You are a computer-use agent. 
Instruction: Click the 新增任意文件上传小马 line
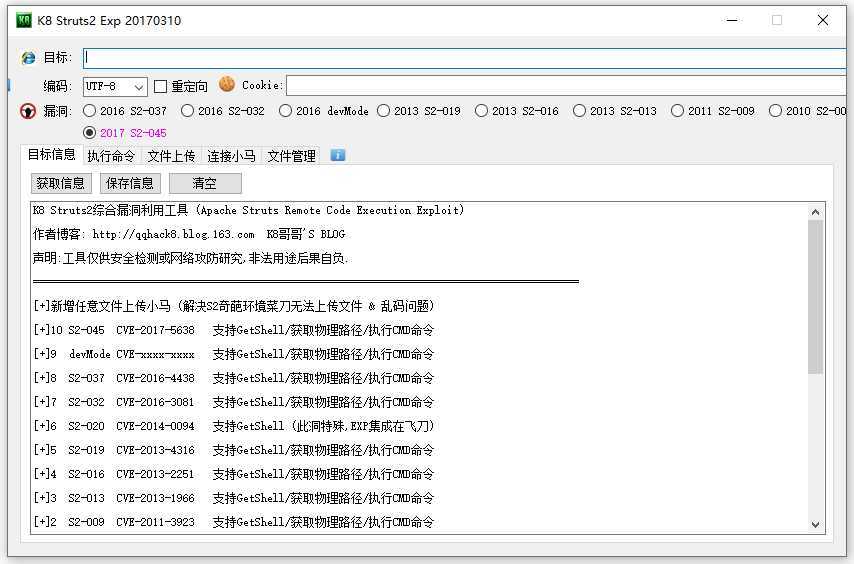pos(234,306)
